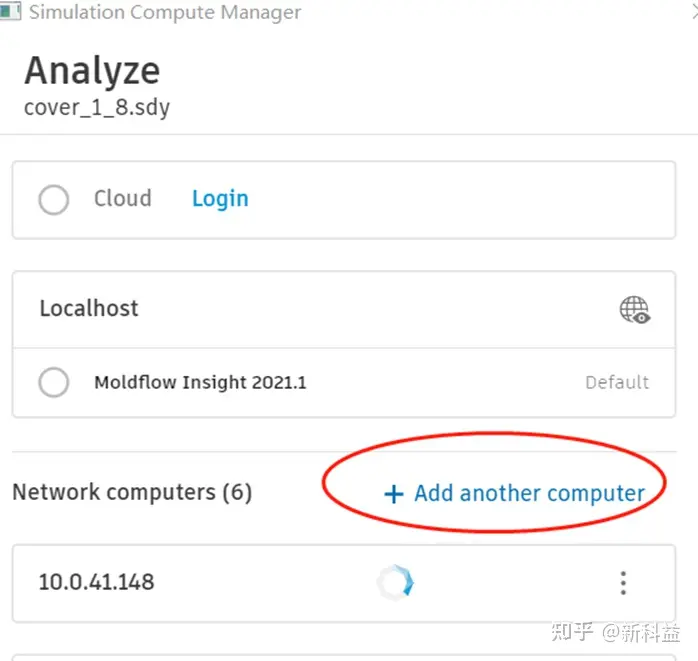Click the cover_1_8.sdy file name
Screen dimensions: 698x661
[97, 107]
